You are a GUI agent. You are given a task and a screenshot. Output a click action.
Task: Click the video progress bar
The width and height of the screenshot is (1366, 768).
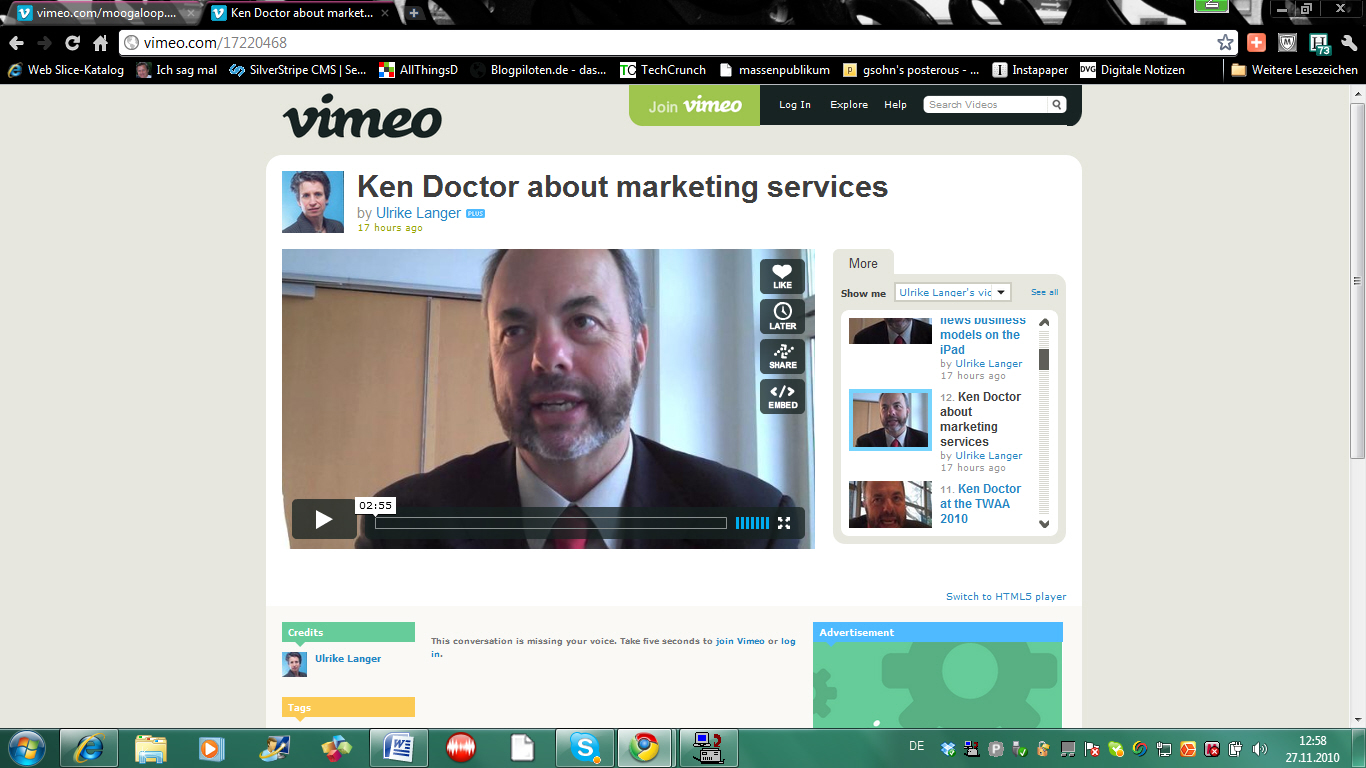click(550, 523)
